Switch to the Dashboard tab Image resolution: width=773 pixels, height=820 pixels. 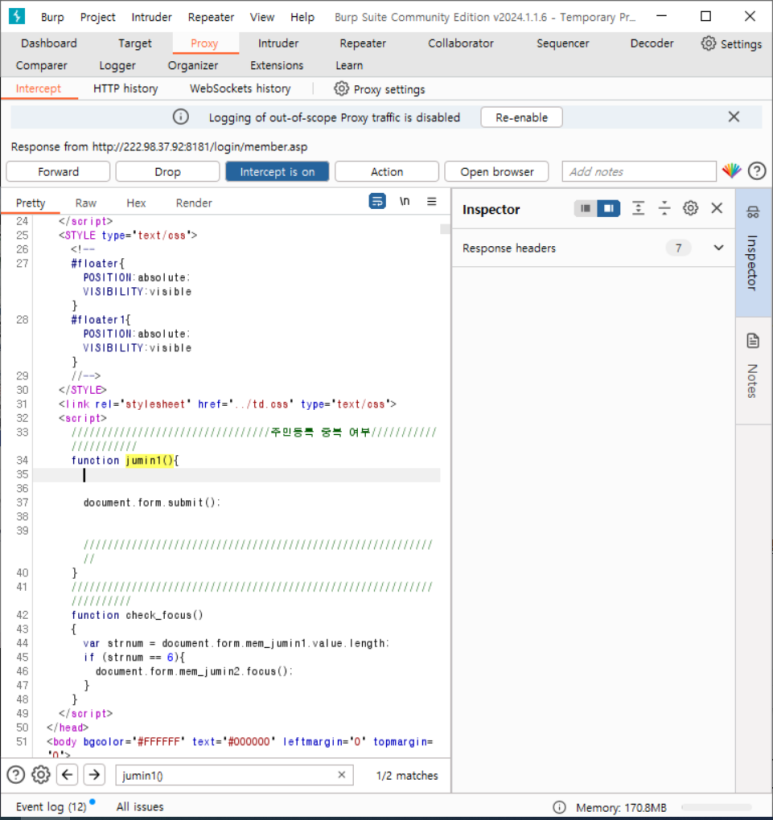pyautogui.click(x=49, y=43)
